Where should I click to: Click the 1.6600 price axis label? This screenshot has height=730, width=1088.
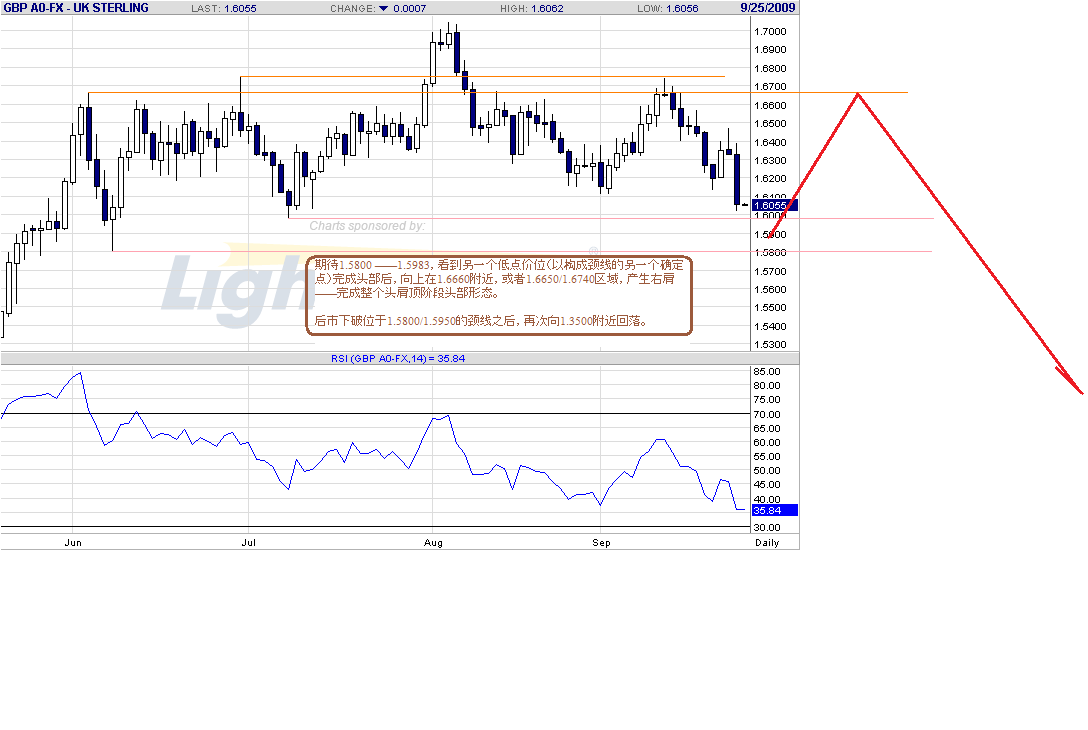click(770, 105)
